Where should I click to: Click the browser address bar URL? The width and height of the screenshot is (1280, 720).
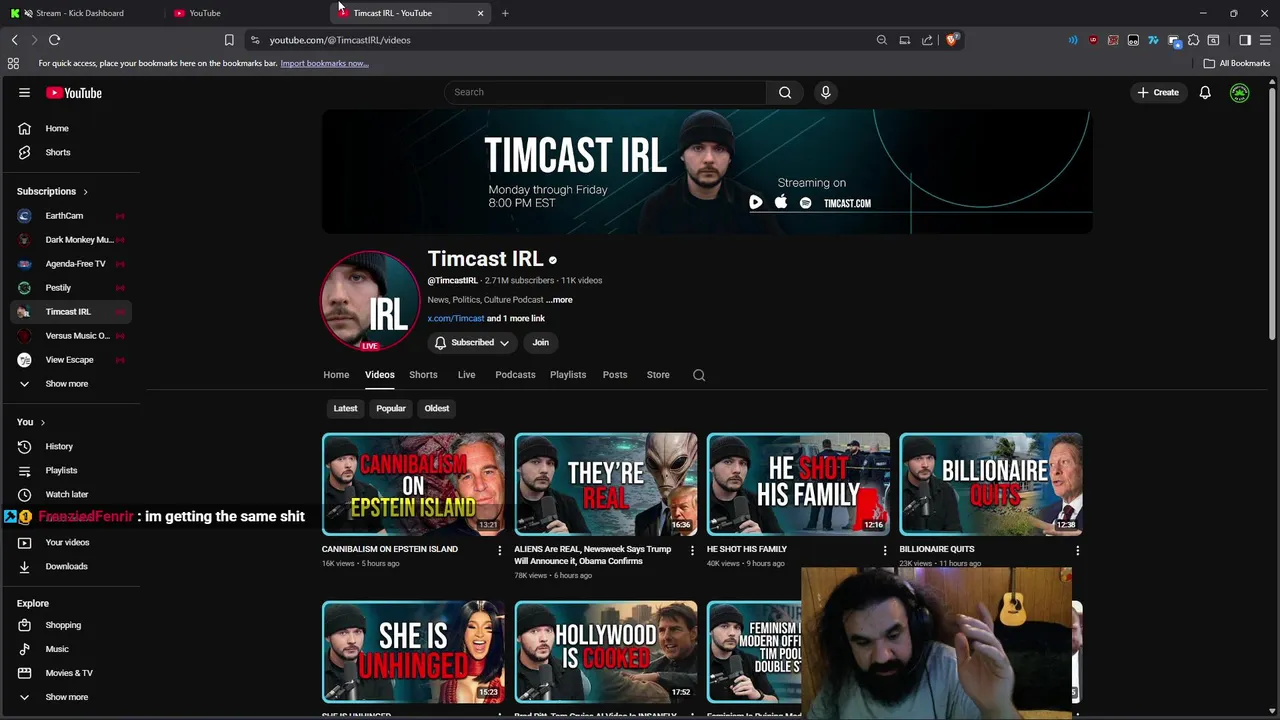340,40
